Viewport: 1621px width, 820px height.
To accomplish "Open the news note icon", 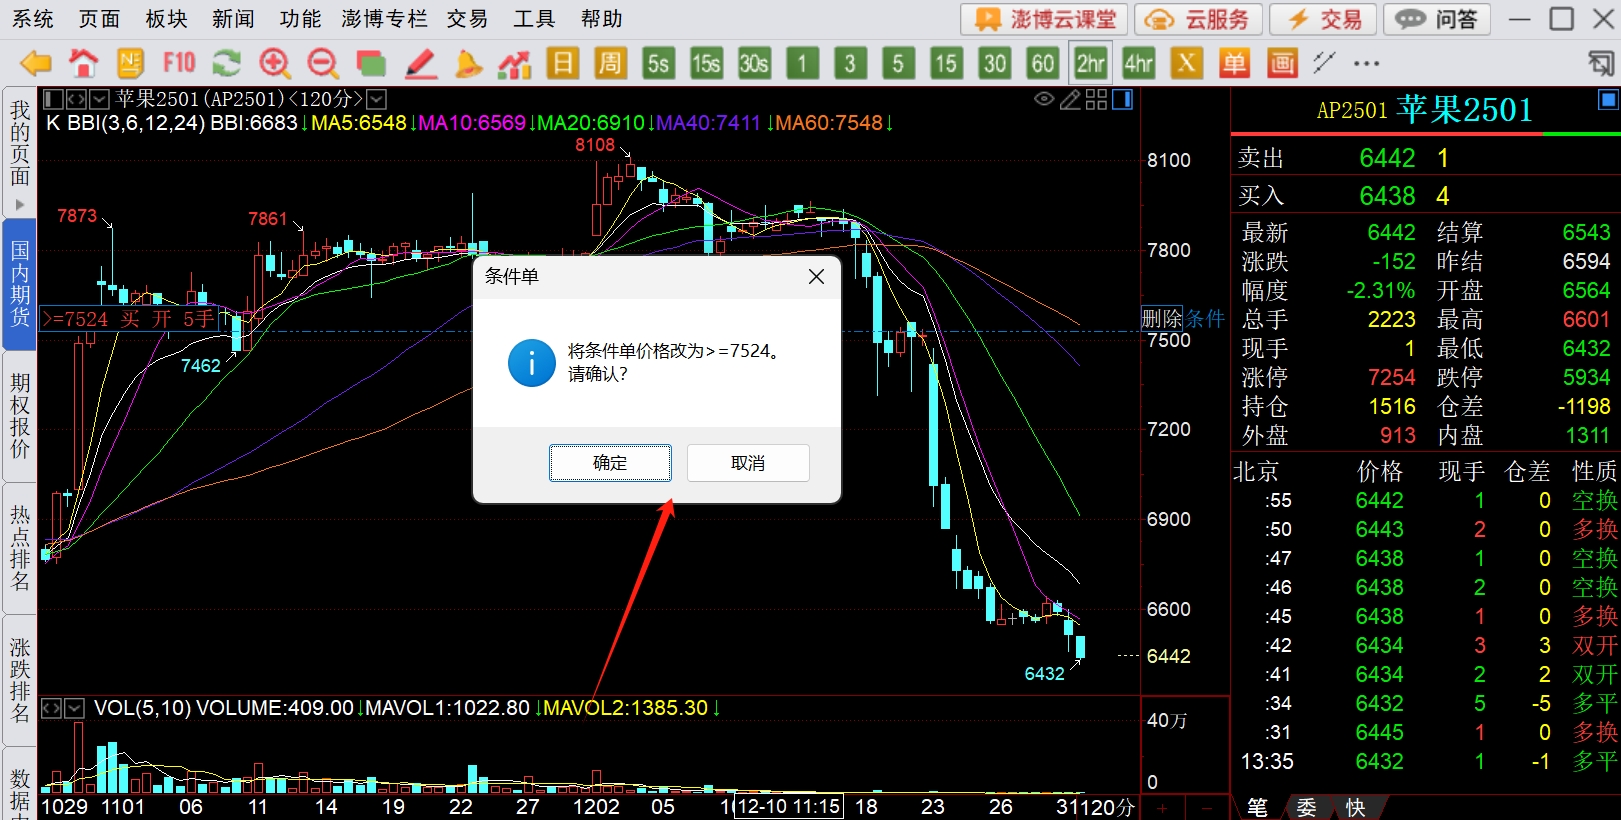I will pos(131,64).
